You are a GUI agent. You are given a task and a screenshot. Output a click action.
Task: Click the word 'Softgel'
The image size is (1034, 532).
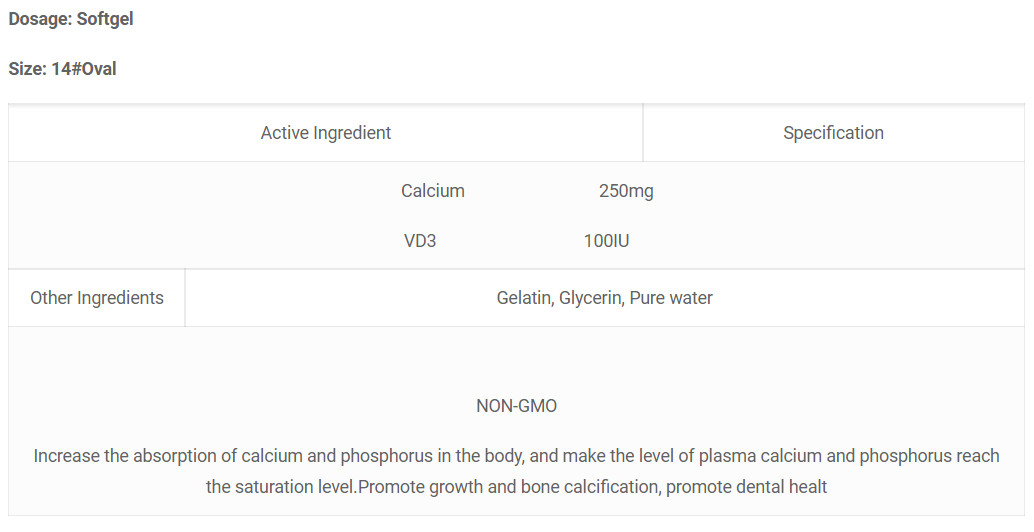tap(105, 19)
